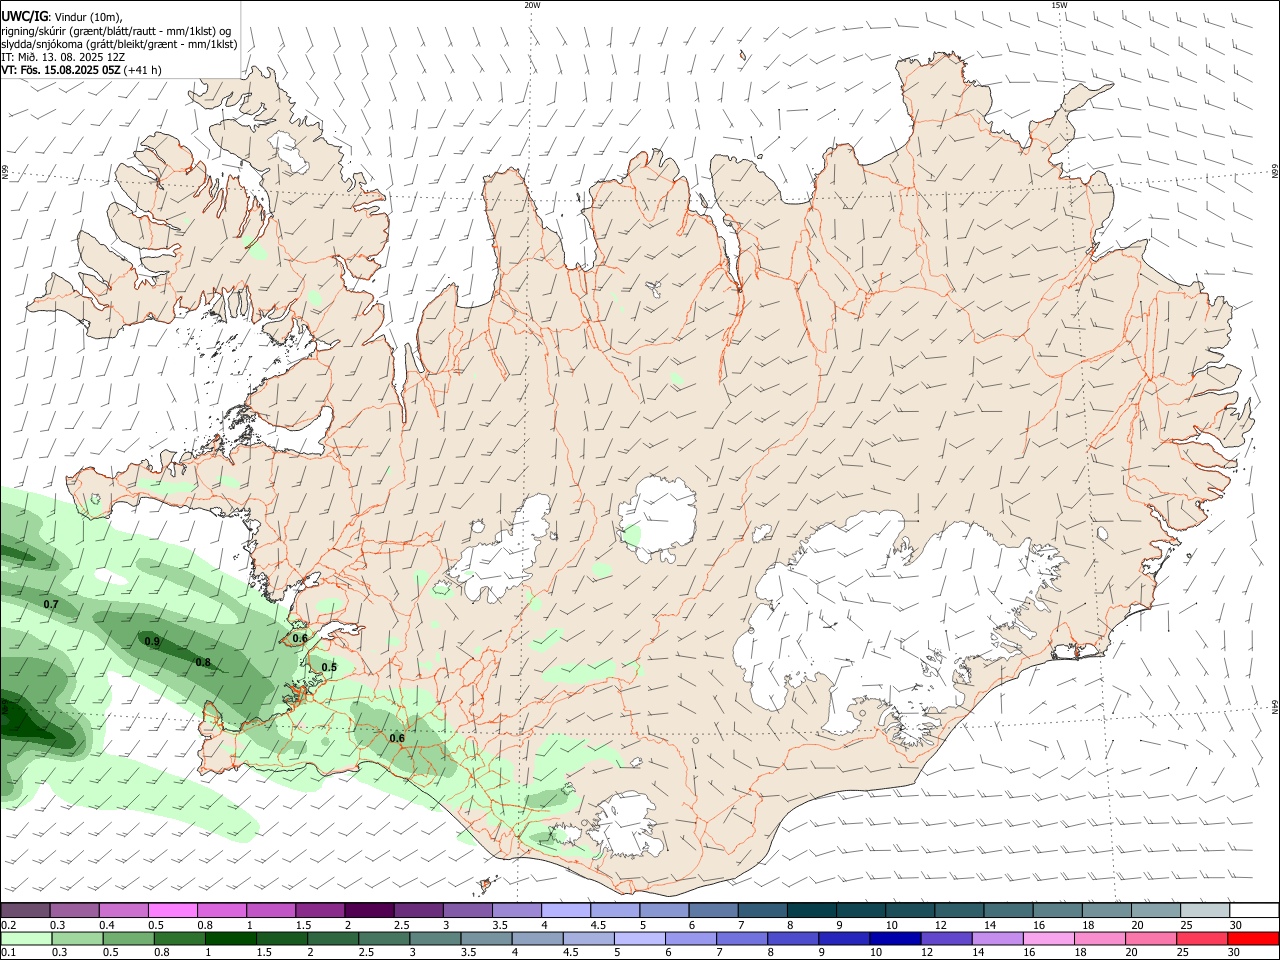Select the 'slydda/snjókoma' legend description line
The height and width of the screenshot is (960, 1280).
(x=120, y=44)
